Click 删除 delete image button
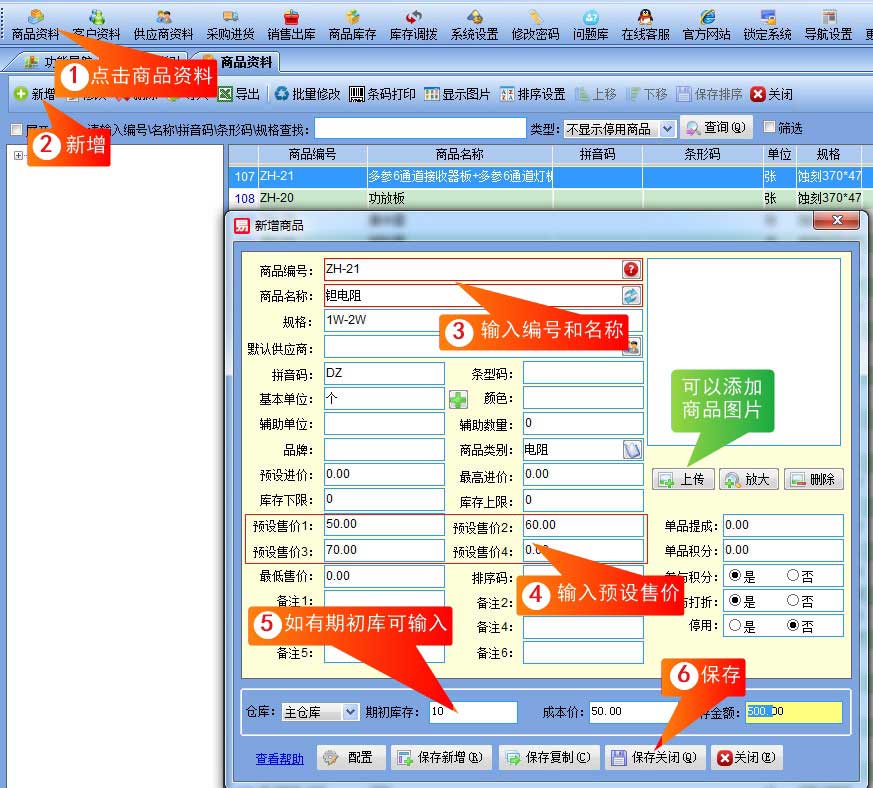This screenshot has height=788, width=873. 814,479
